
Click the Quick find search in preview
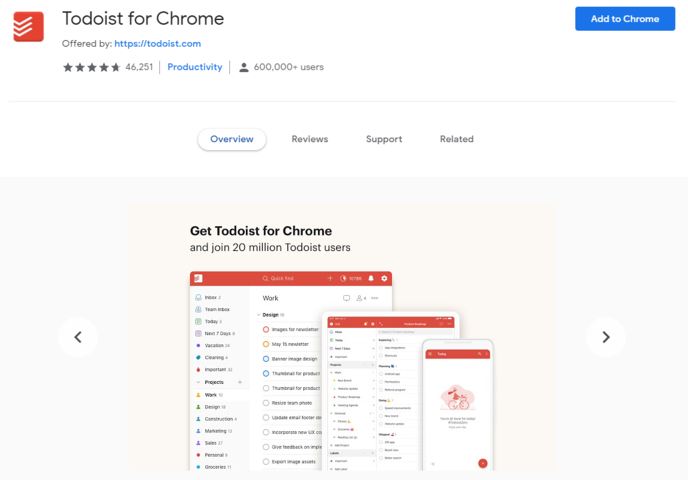pos(278,279)
